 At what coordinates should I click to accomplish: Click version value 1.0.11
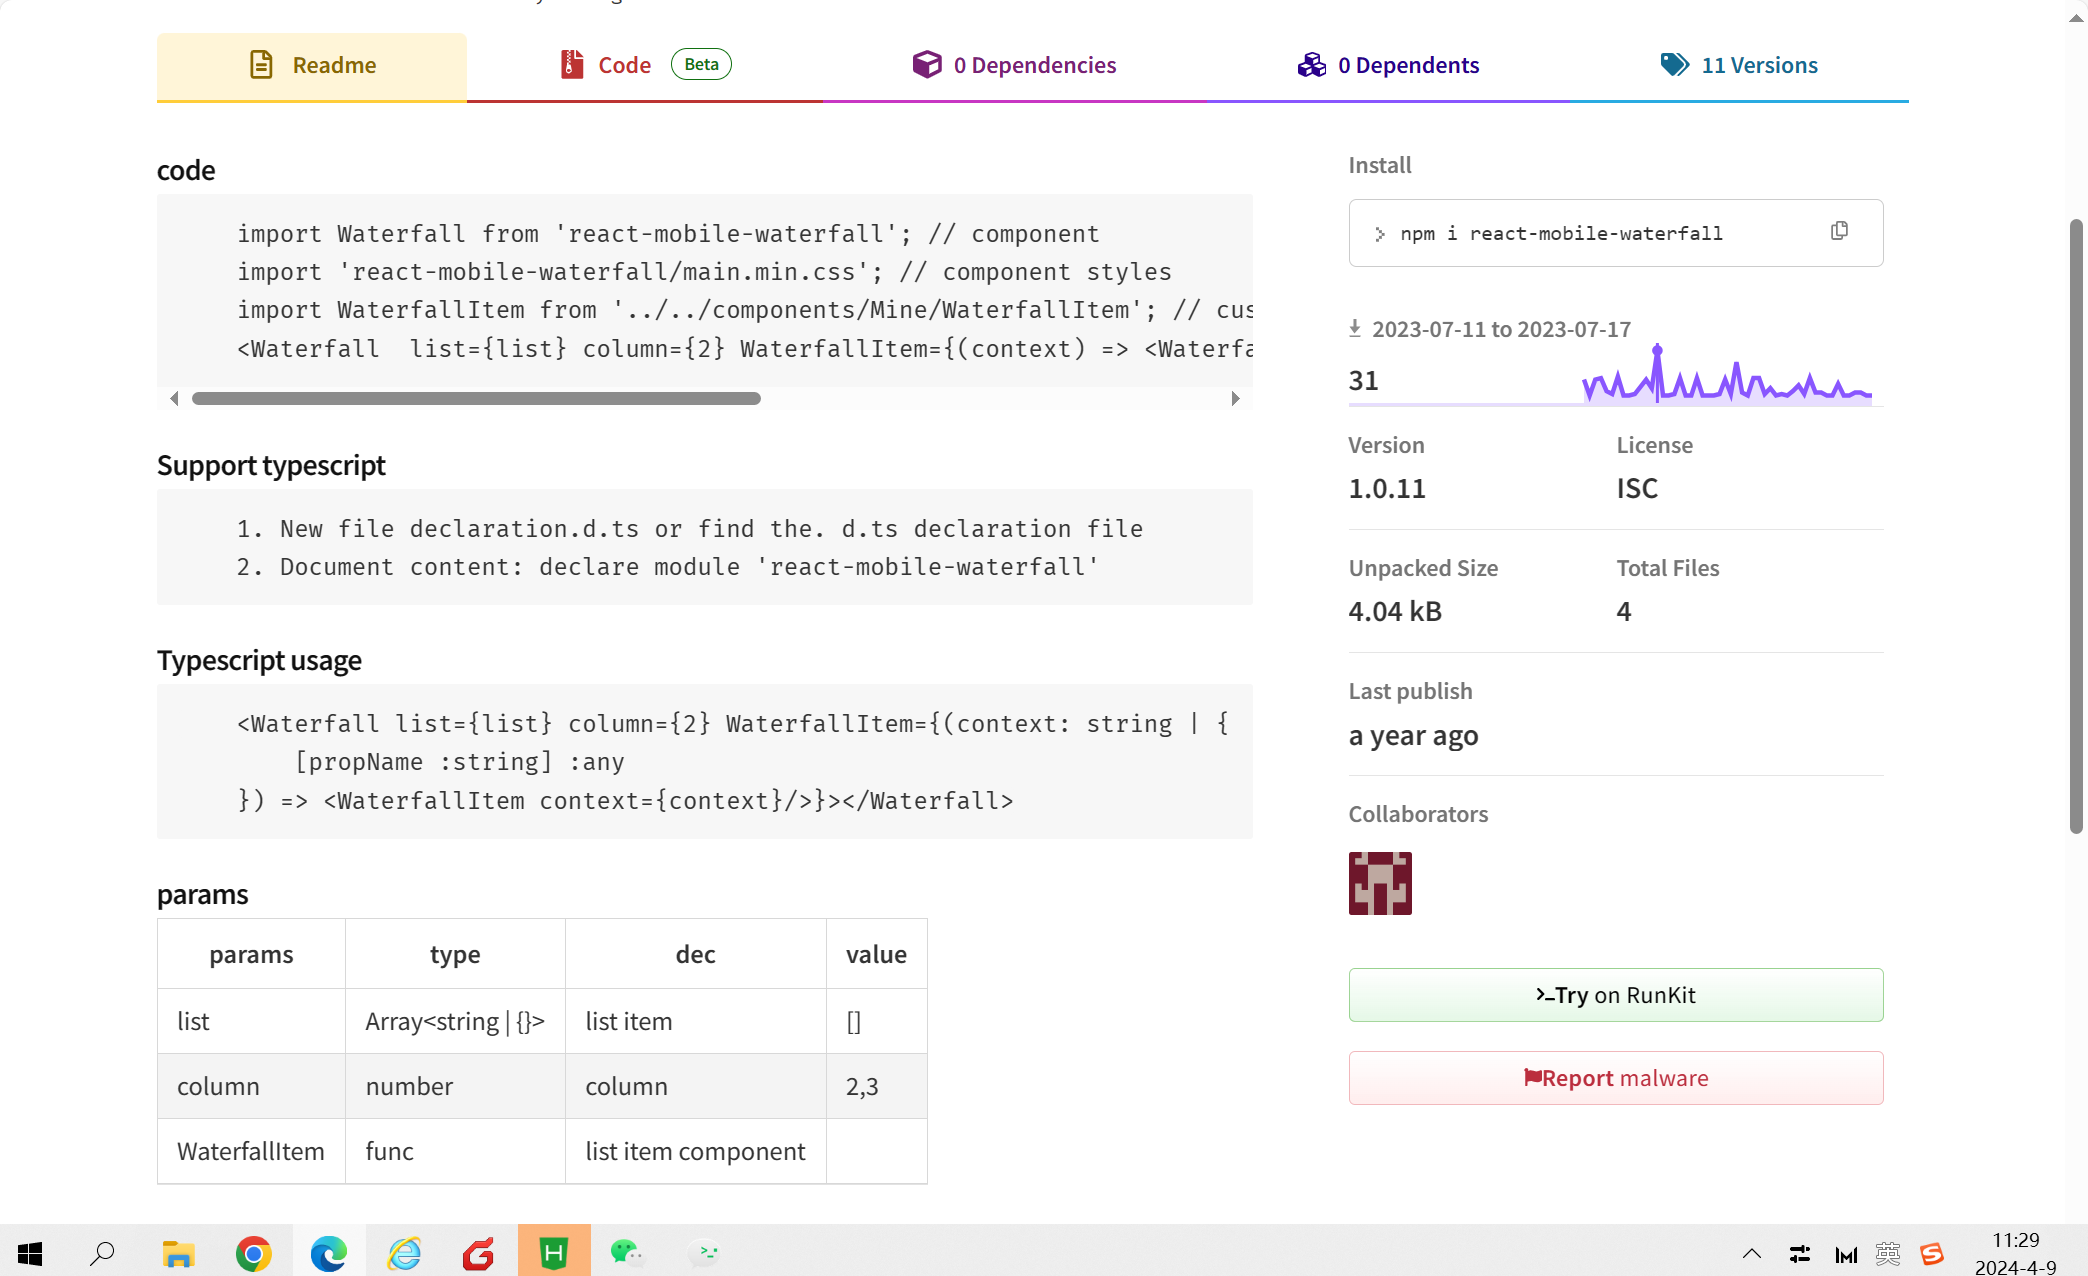click(x=1387, y=488)
